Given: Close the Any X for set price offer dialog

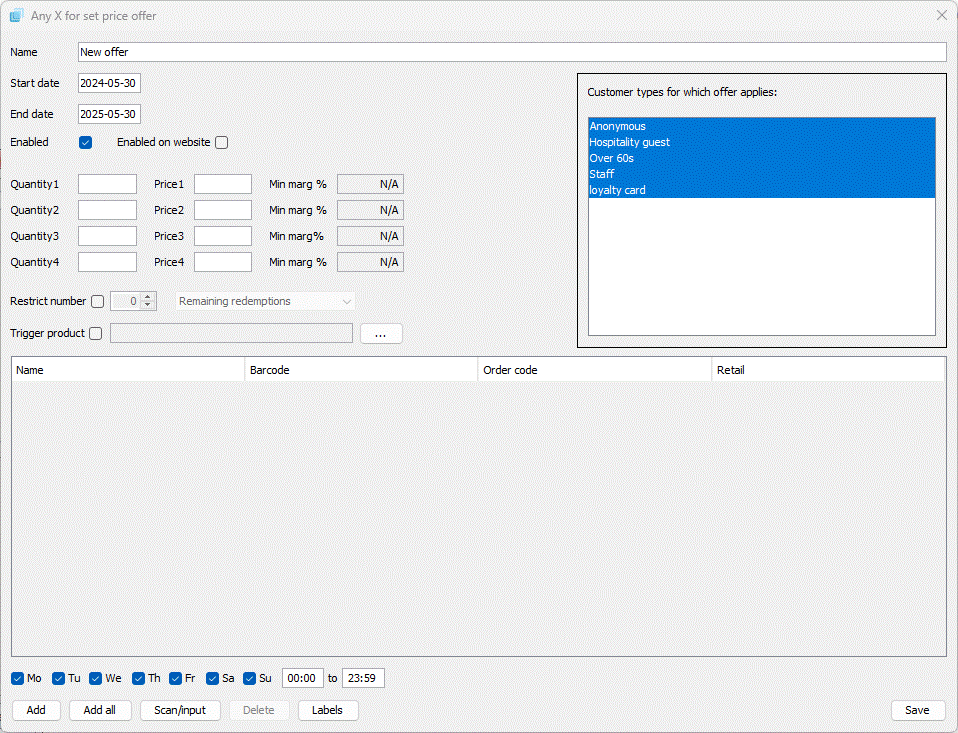Looking at the screenshot, I should click(942, 15).
